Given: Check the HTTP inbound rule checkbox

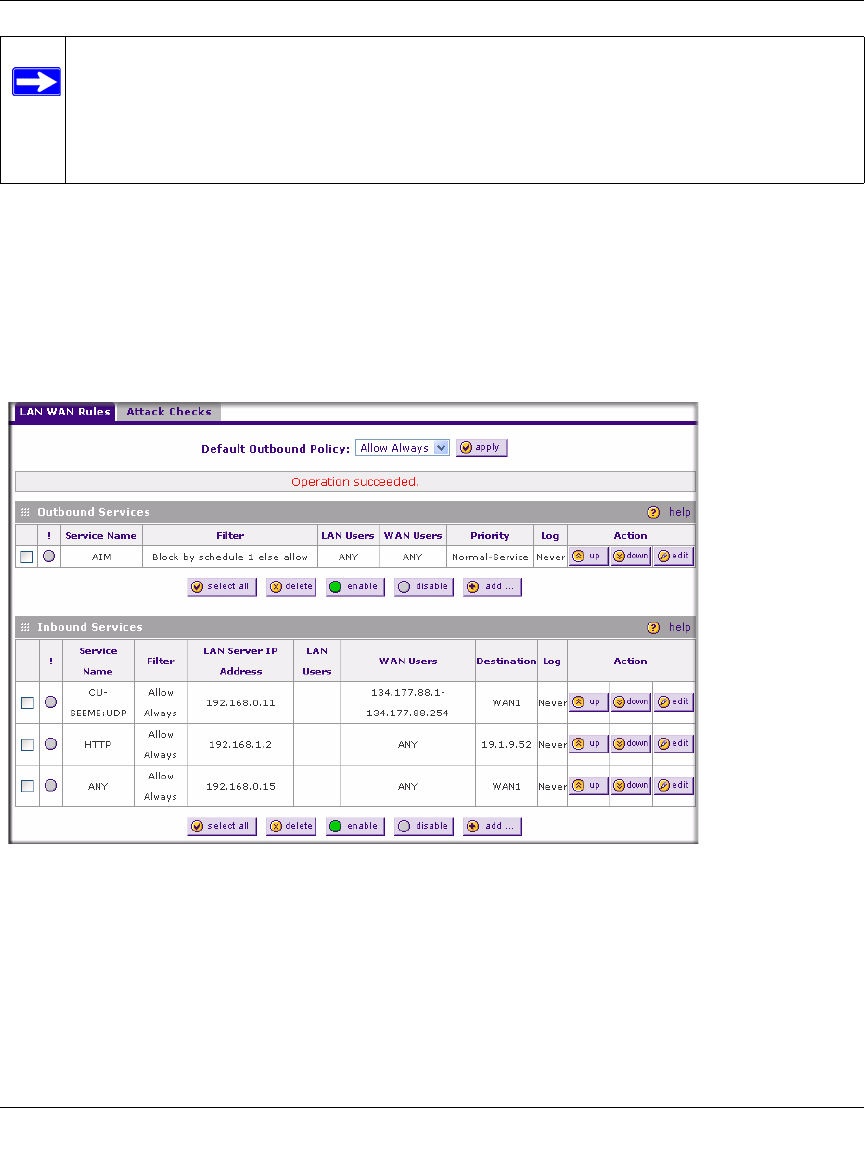Looking at the screenshot, I should pos(28,745).
